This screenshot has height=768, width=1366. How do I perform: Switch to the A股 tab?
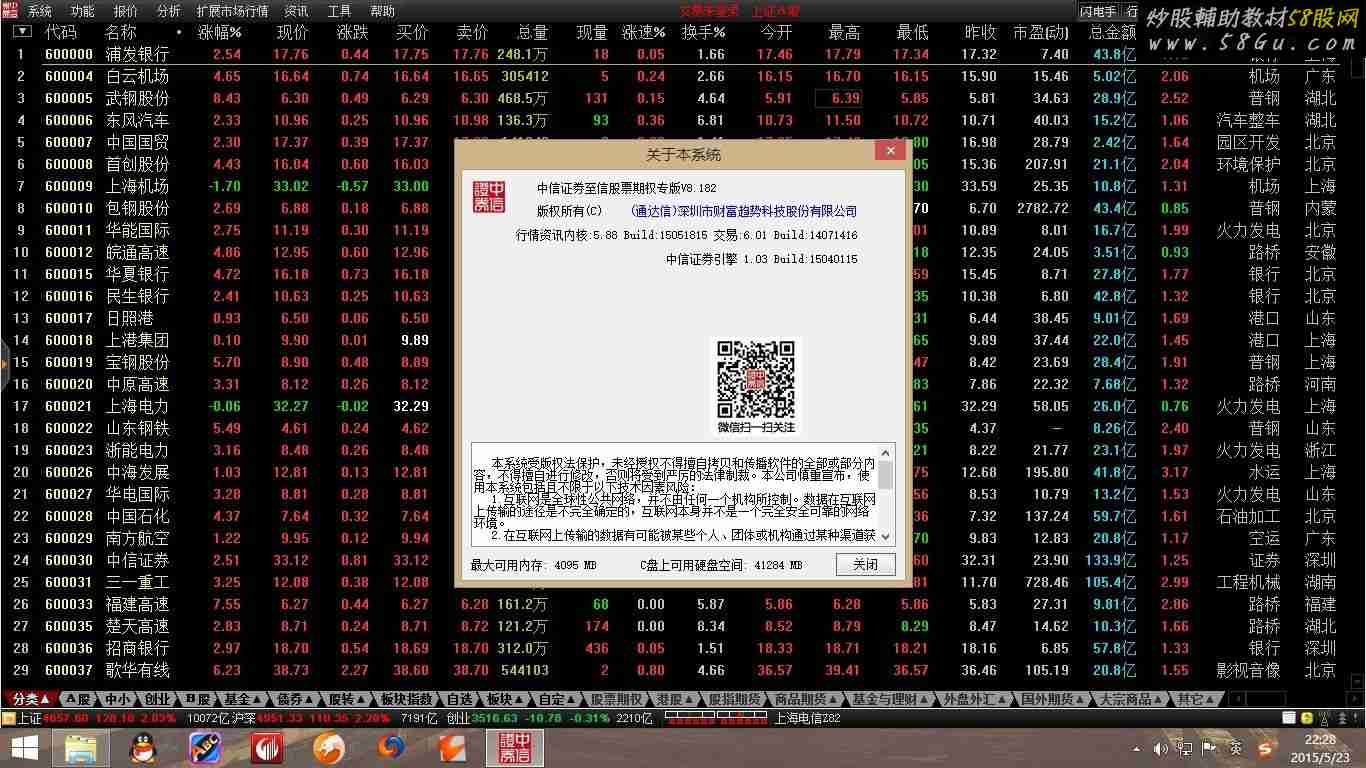(77, 699)
